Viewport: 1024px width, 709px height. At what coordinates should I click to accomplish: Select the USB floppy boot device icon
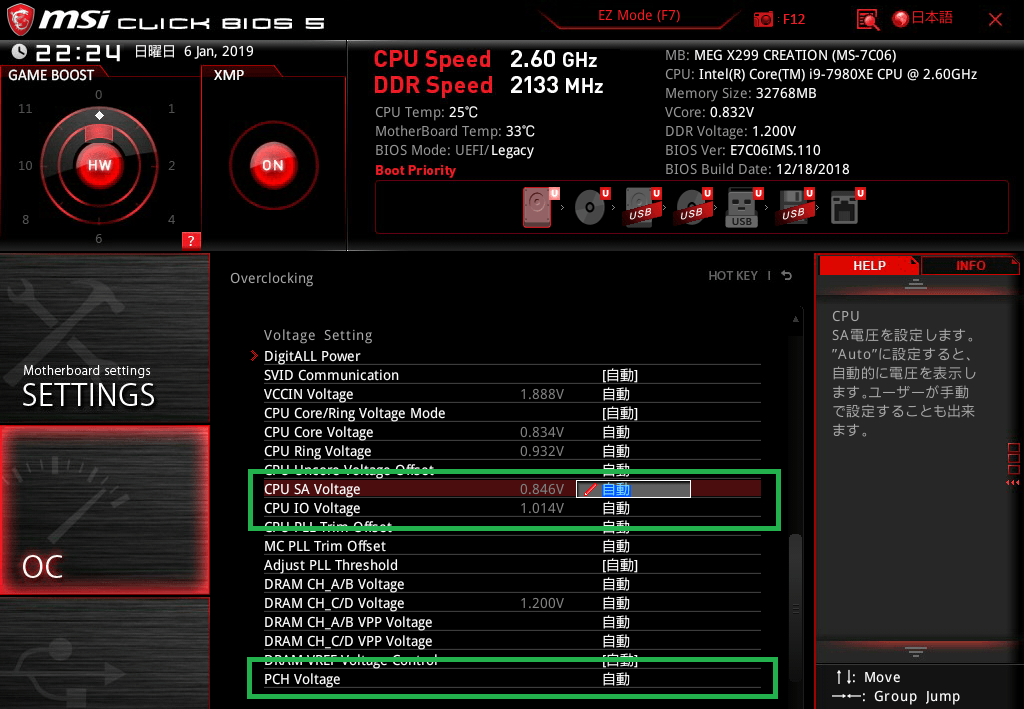click(794, 207)
